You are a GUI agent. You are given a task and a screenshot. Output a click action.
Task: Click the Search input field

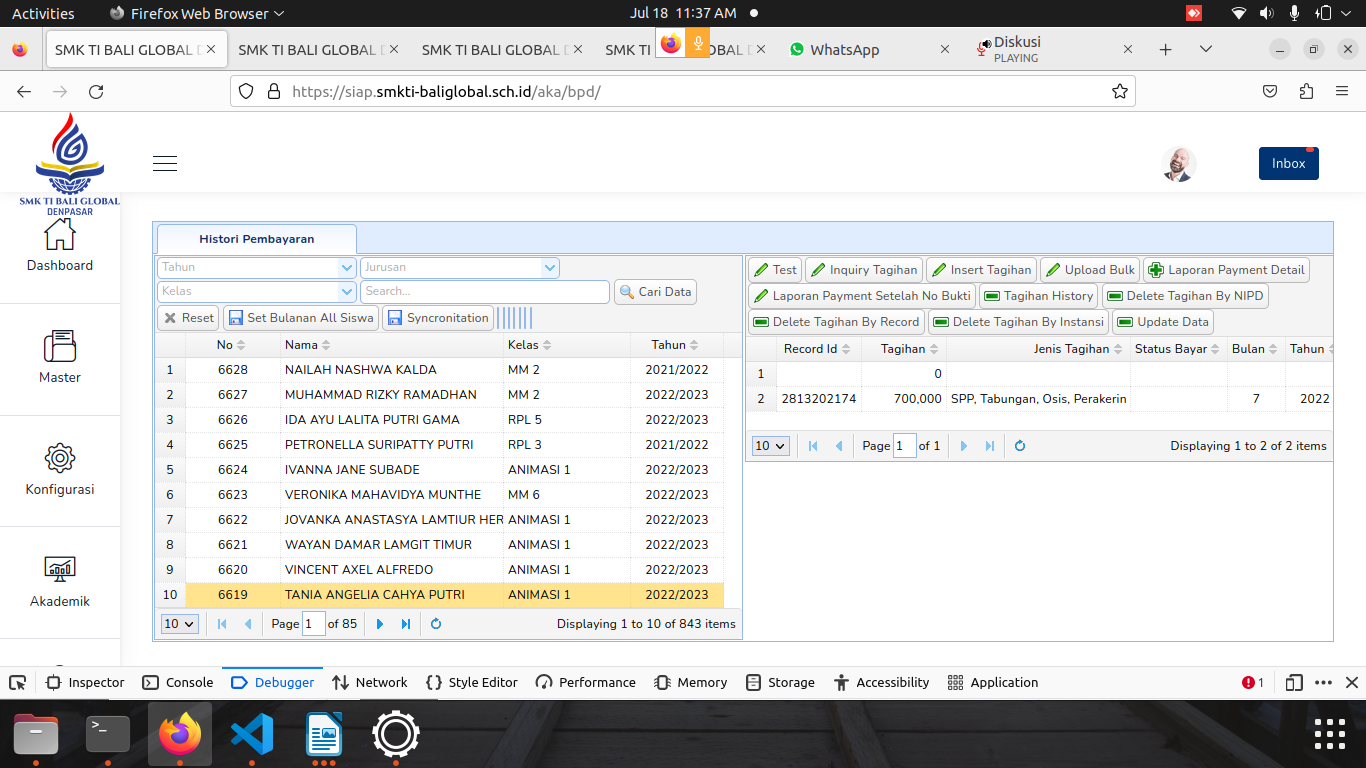tap(484, 292)
